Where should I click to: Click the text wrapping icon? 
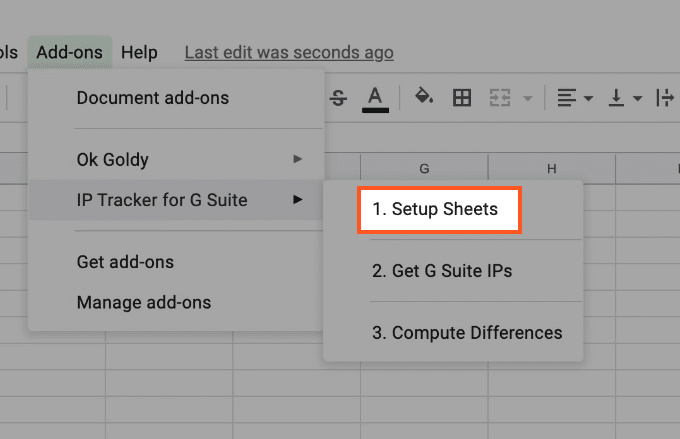pyautogui.click(x=665, y=98)
